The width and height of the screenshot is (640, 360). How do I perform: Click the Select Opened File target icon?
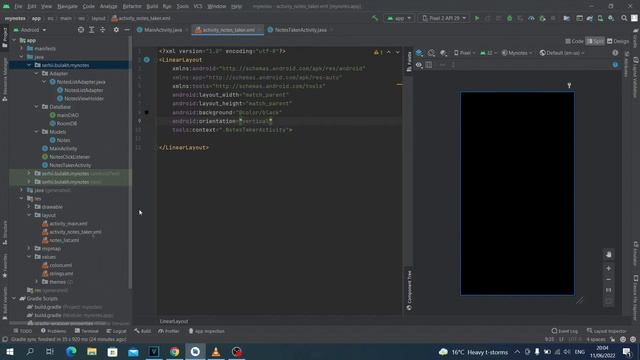(81, 30)
